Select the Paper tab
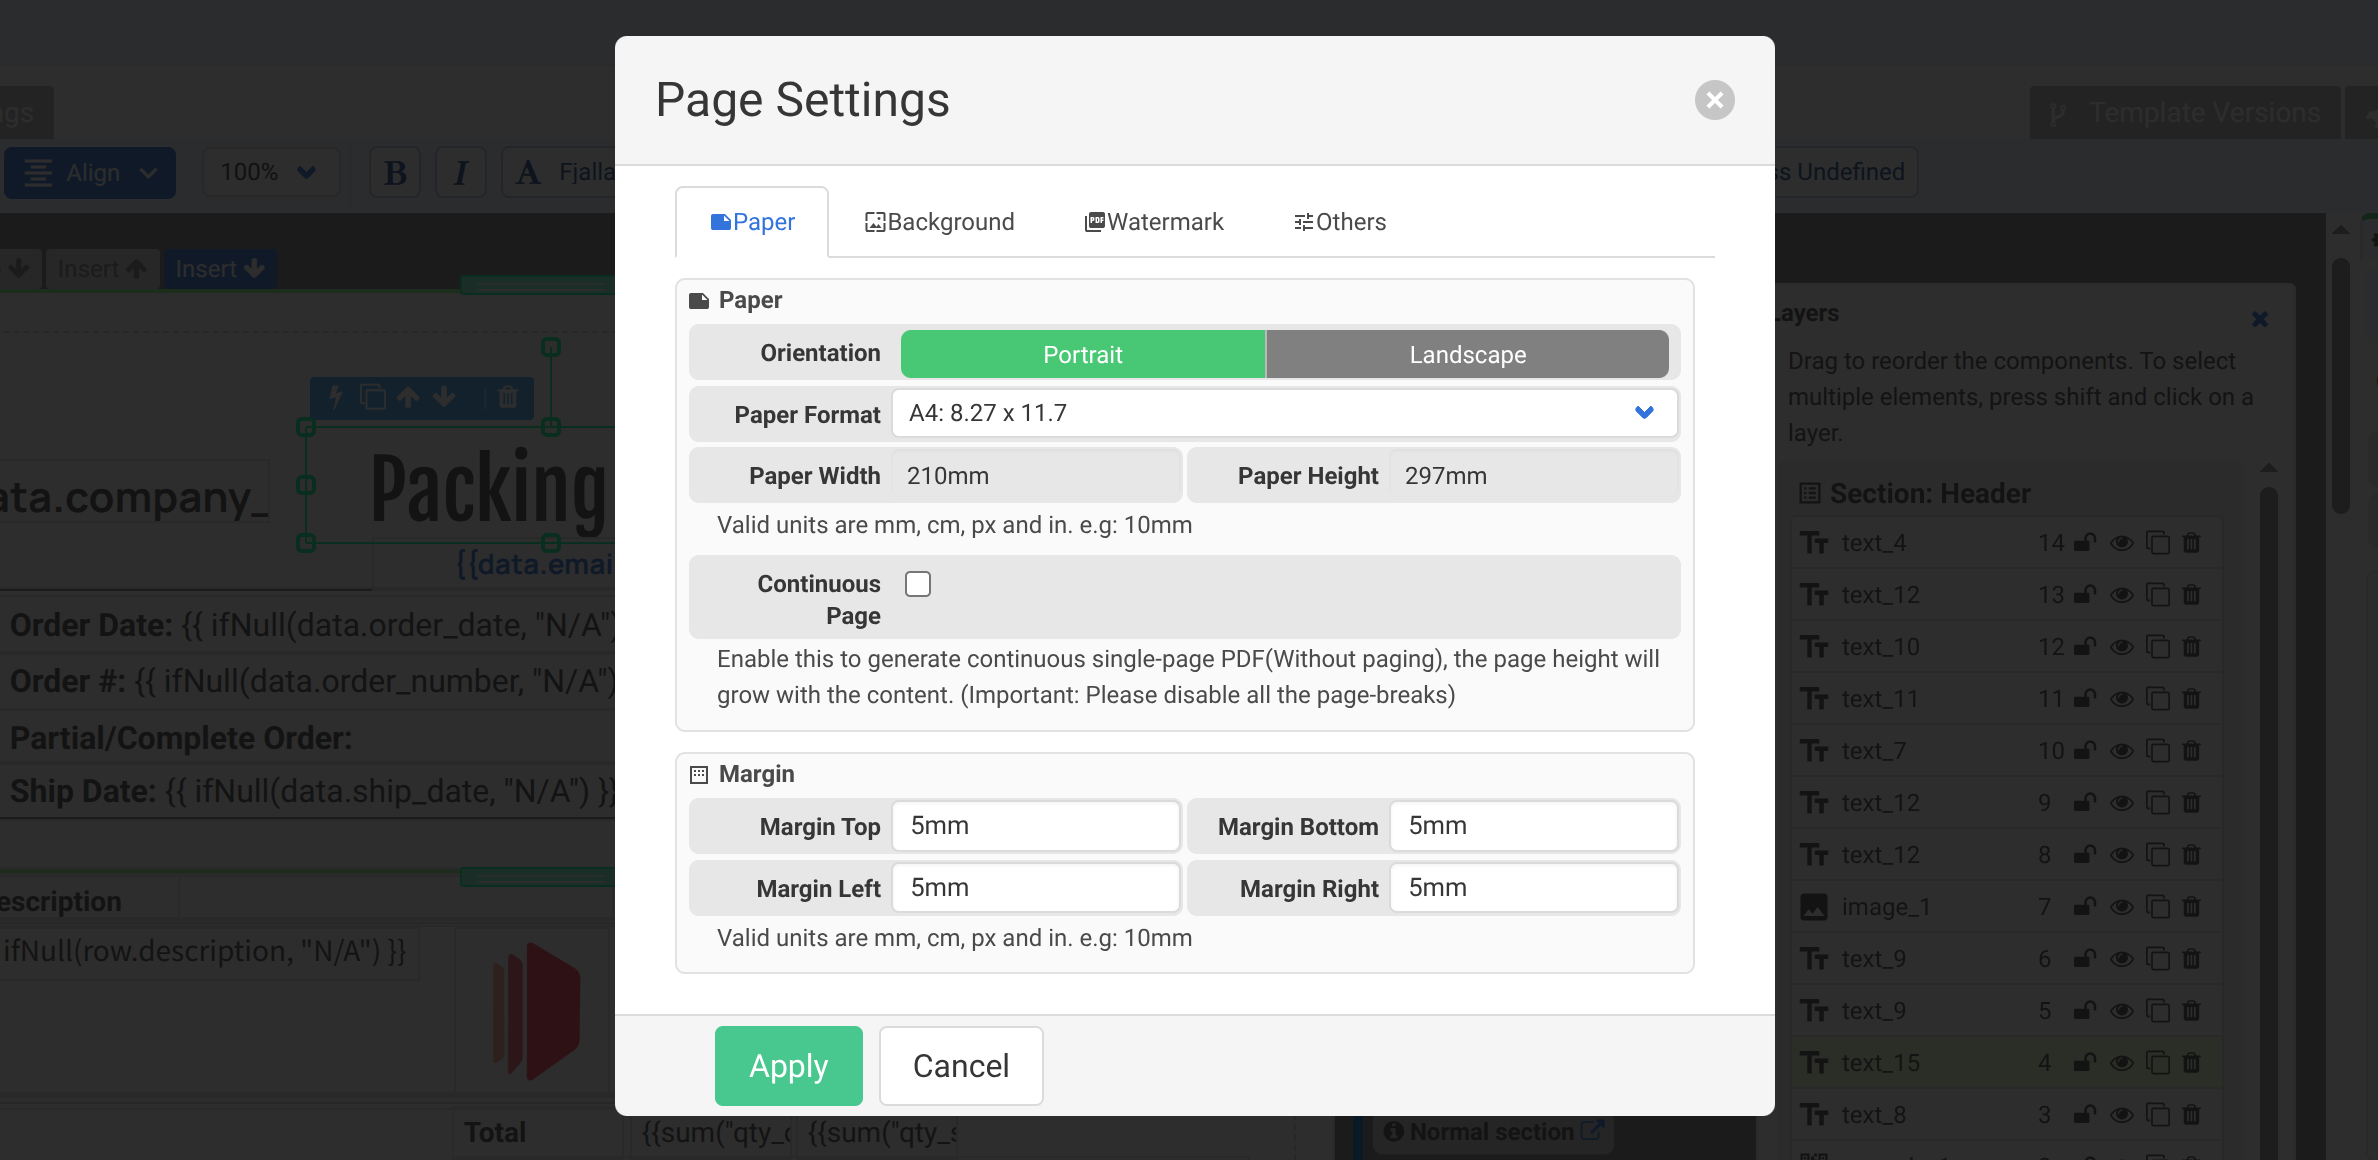This screenshot has height=1160, width=2378. pos(752,222)
